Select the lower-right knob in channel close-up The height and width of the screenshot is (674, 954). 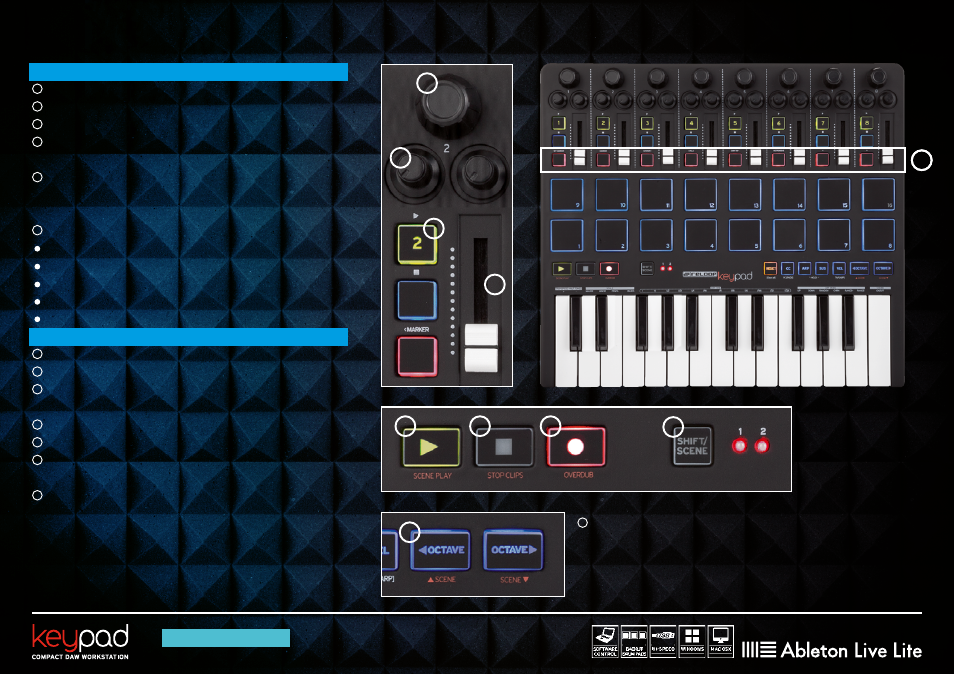[x=480, y=173]
